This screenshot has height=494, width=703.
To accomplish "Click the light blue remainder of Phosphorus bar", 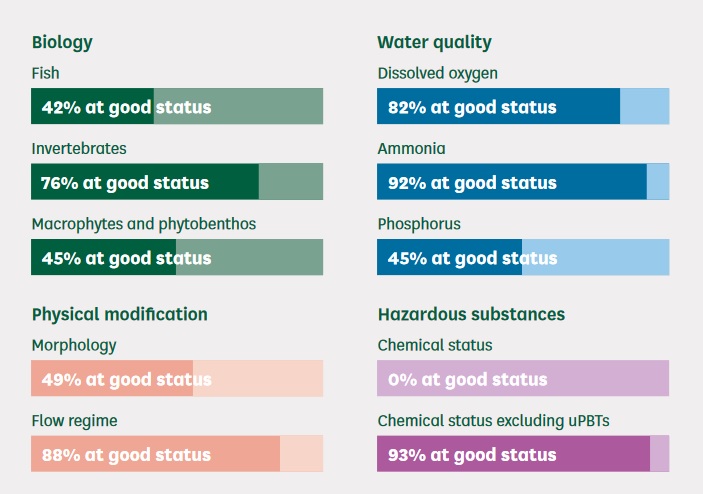I will [x=595, y=257].
